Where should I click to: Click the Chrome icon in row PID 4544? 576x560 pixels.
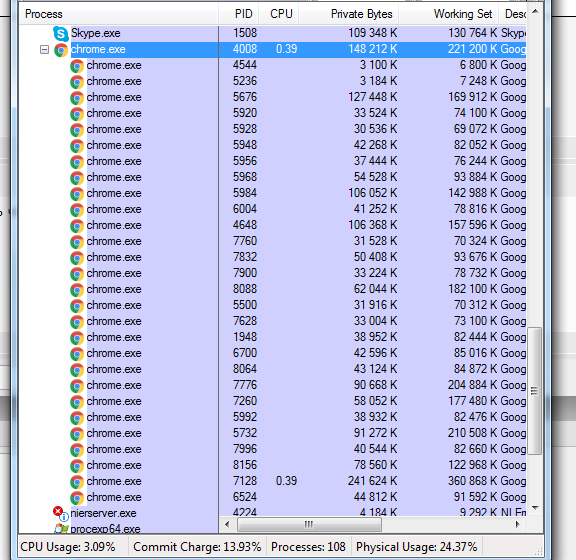click(x=77, y=66)
